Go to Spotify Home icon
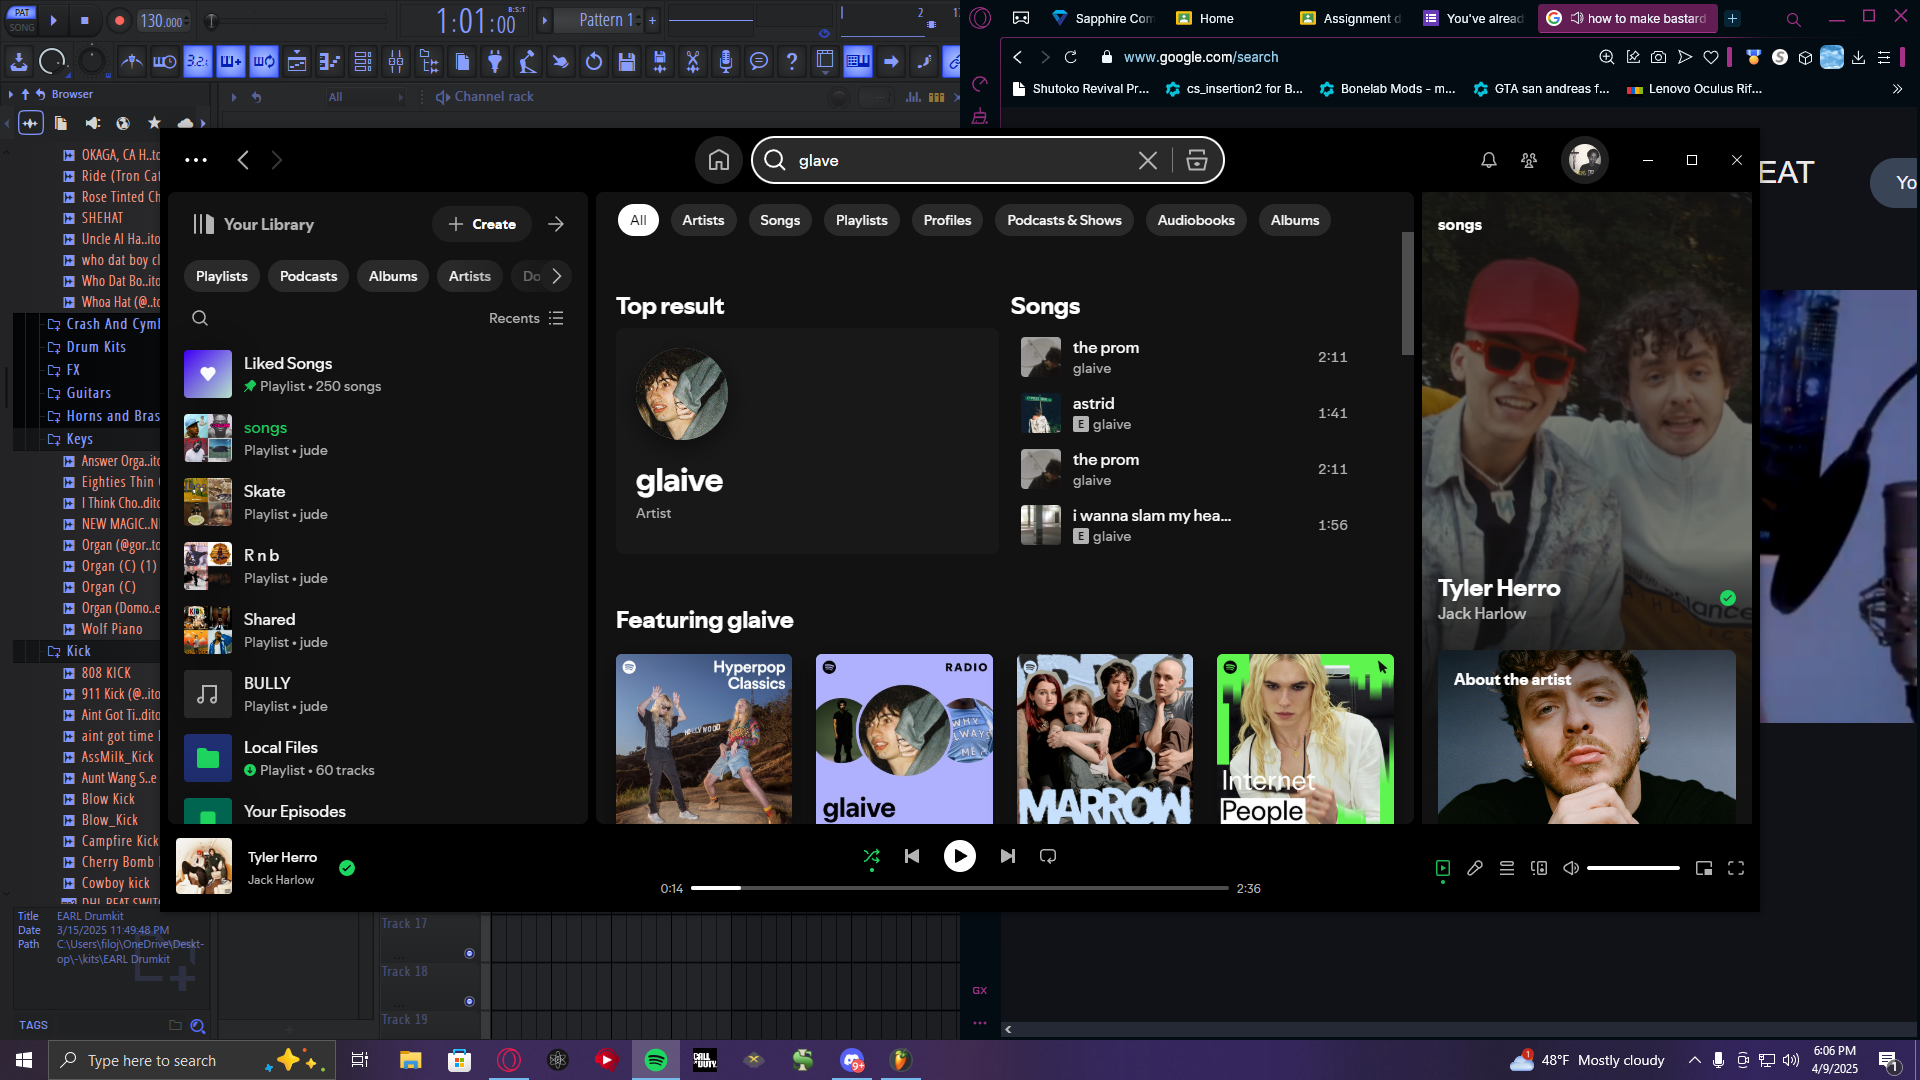The width and height of the screenshot is (1920, 1080). 719,160
